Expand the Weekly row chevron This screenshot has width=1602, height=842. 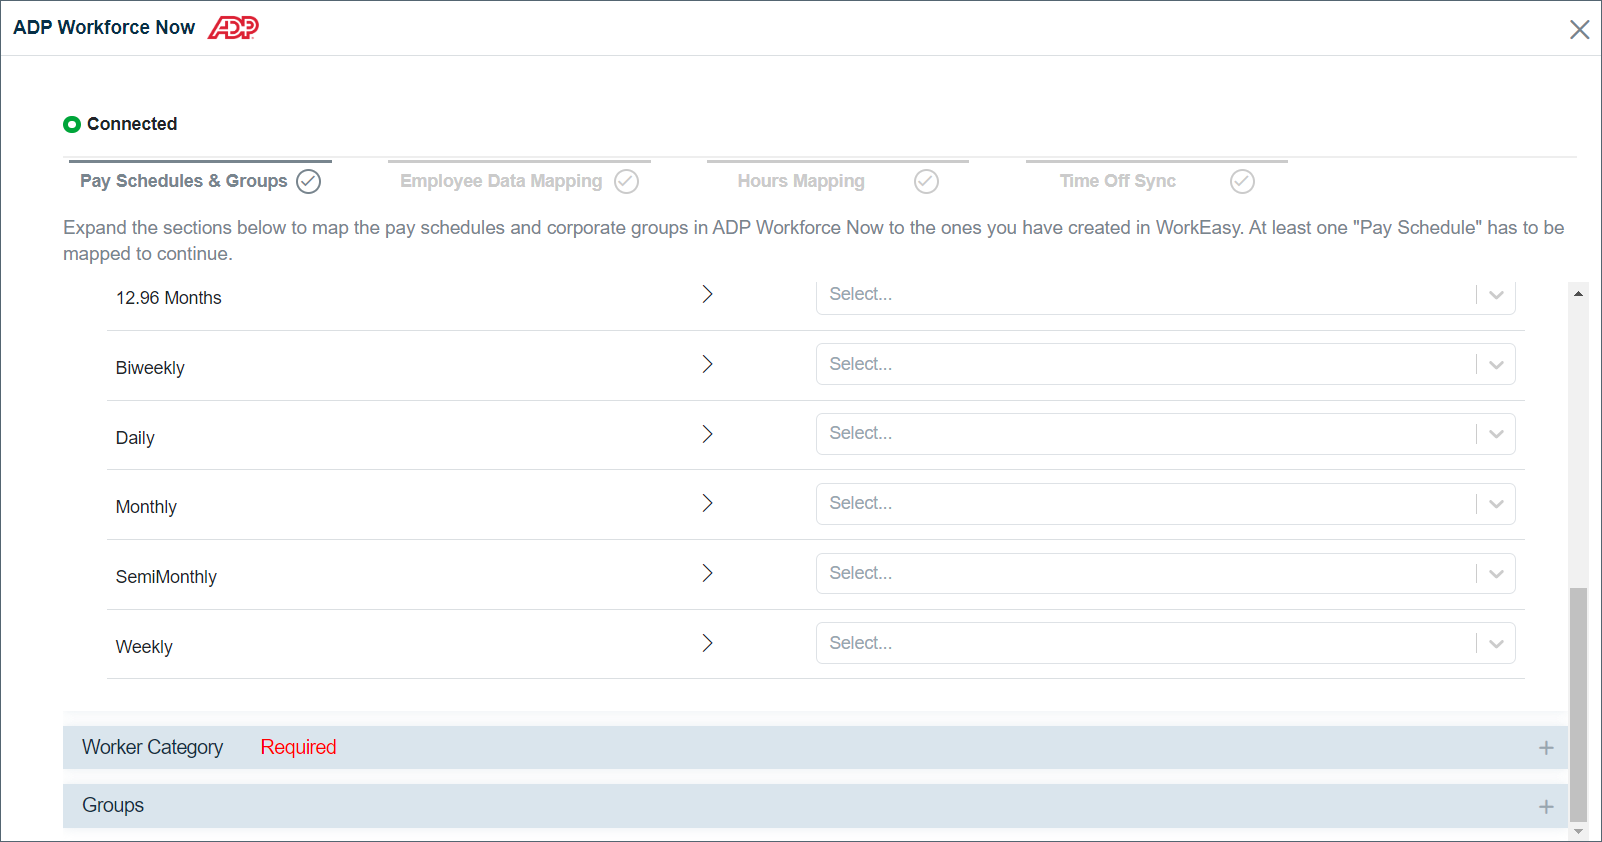(707, 643)
